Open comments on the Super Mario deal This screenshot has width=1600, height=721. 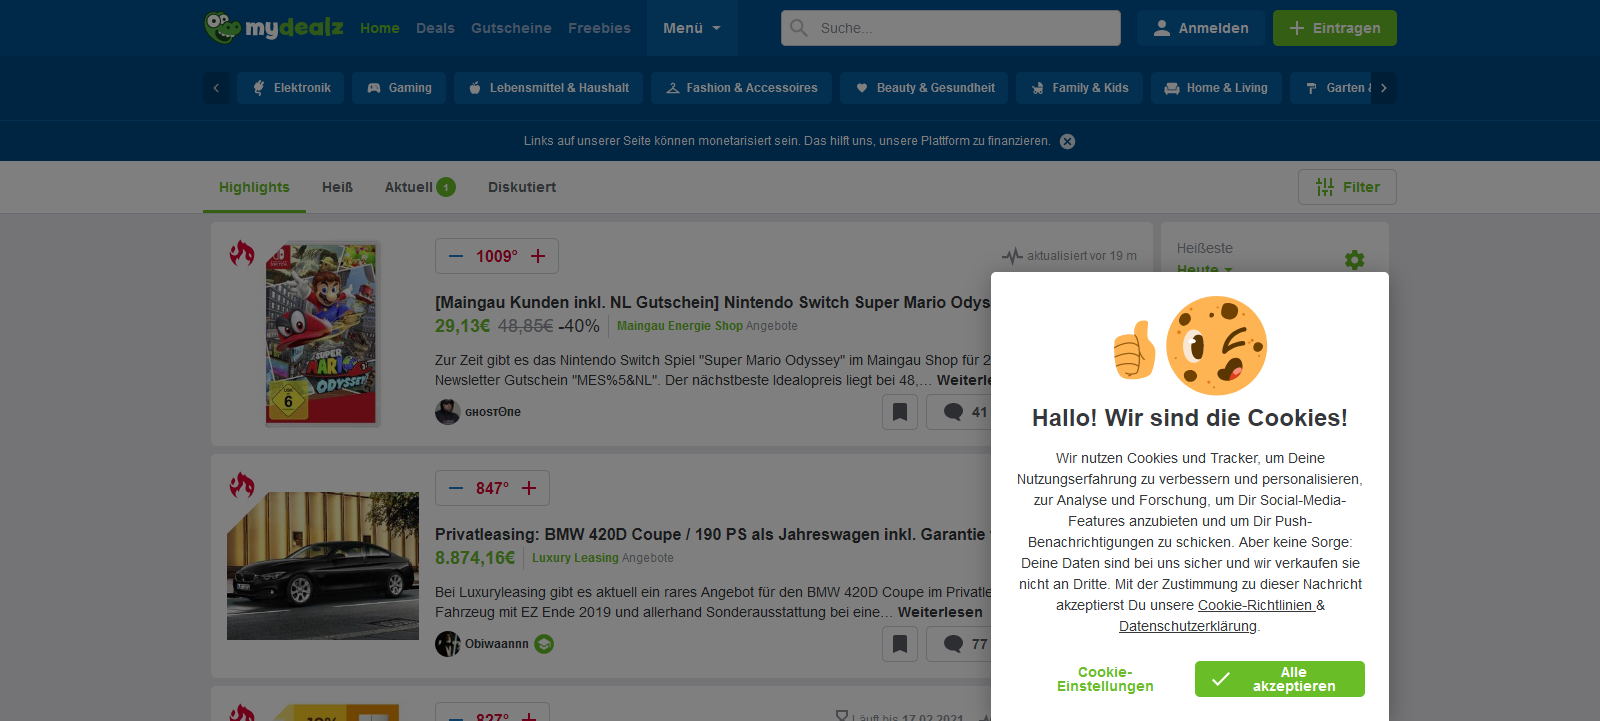tap(960, 412)
